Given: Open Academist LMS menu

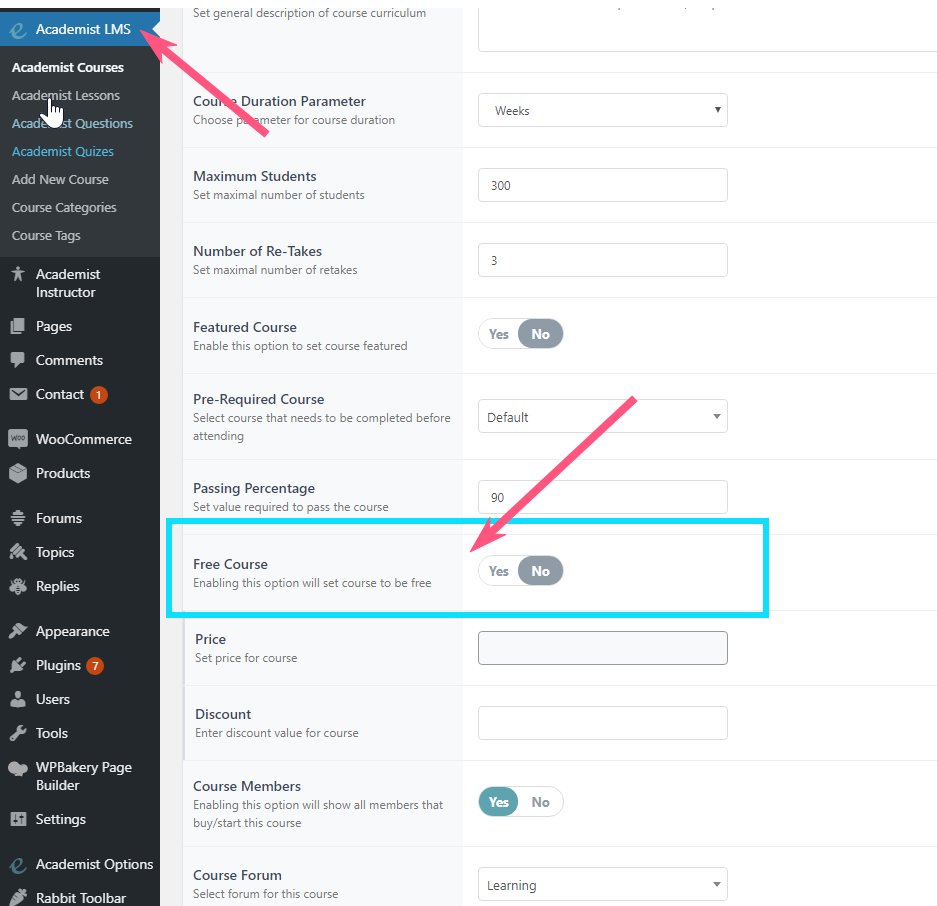Looking at the screenshot, I should [x=80, y=29].
